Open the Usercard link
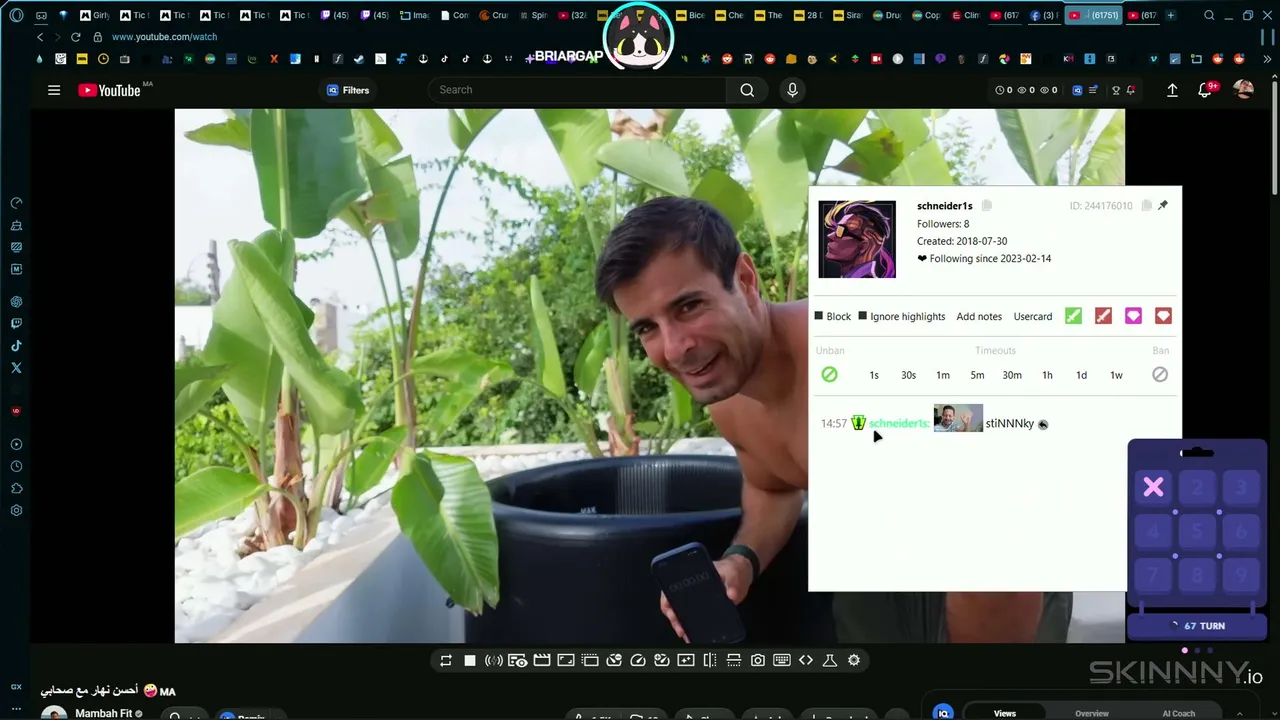This screenshot has height=720, width=1280. pos(1033,316)
